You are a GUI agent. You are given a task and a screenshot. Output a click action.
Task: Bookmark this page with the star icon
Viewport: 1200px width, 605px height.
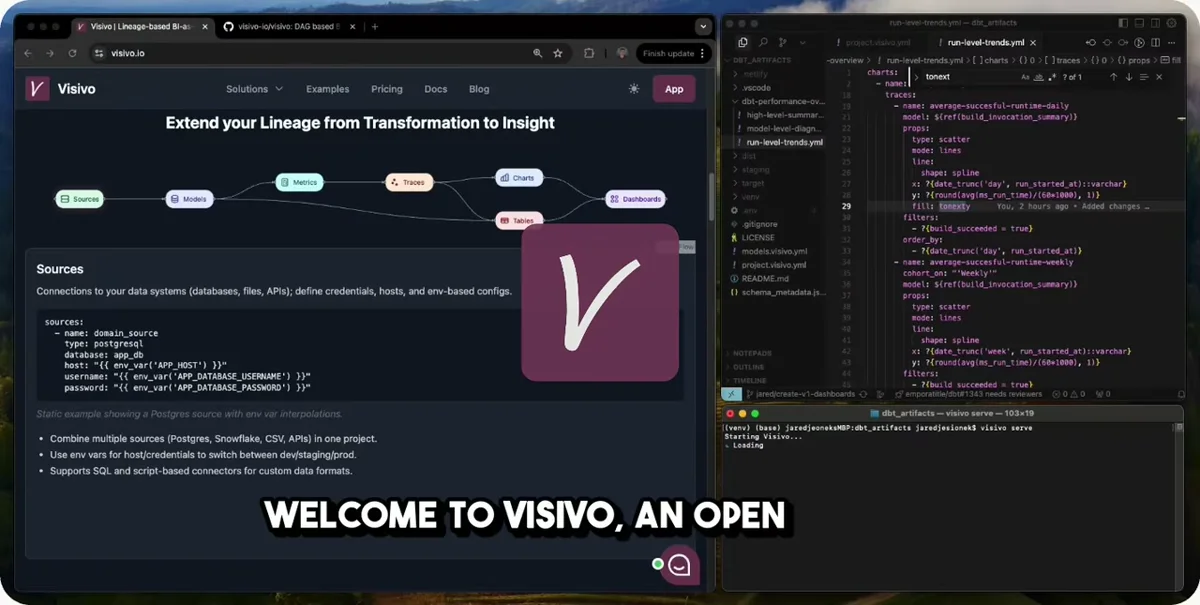pos(558,53)
